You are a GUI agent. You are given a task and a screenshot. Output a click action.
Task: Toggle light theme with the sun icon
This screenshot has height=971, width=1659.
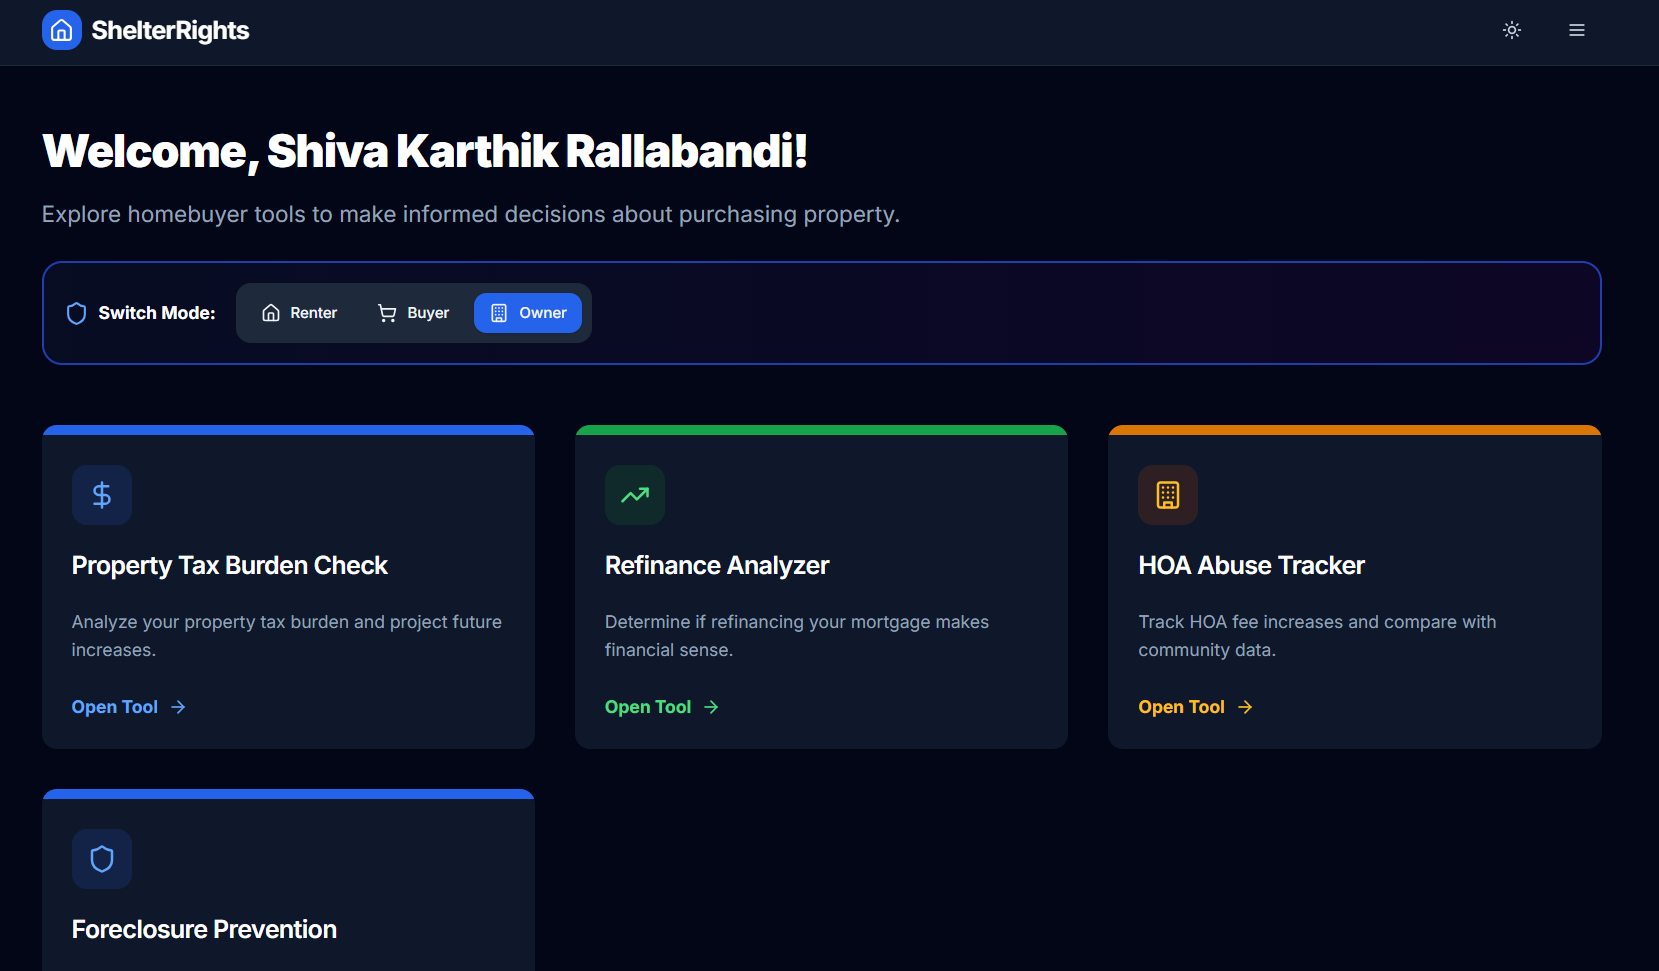point(1512,30)
